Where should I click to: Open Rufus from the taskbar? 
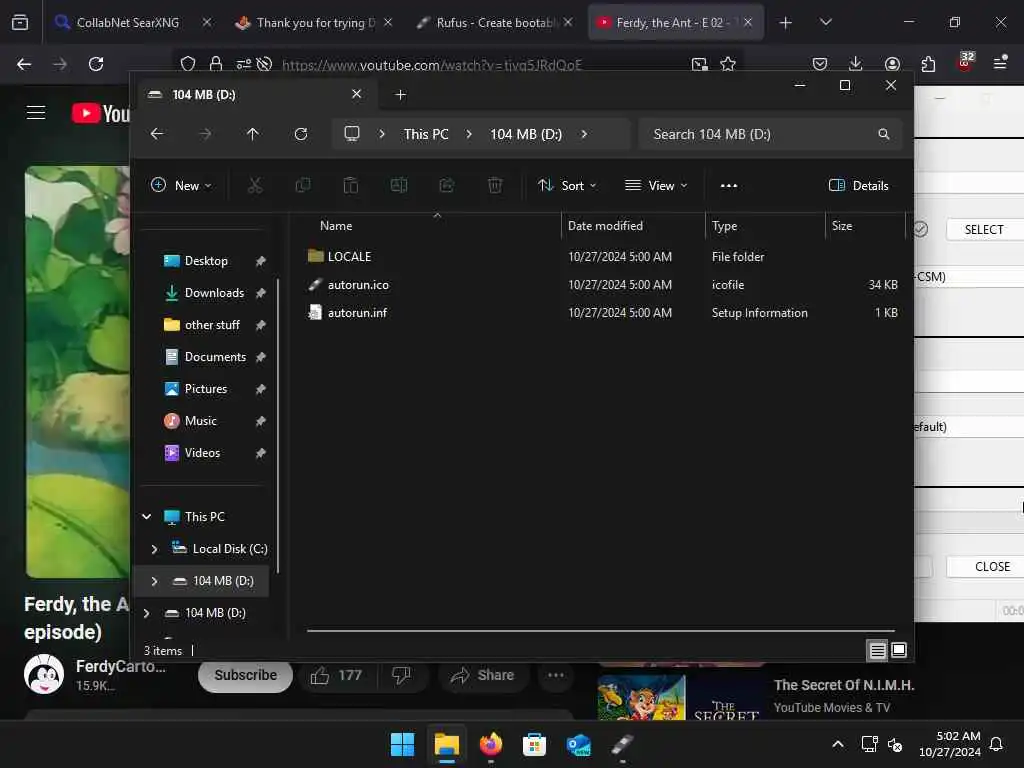coord(622,744)
